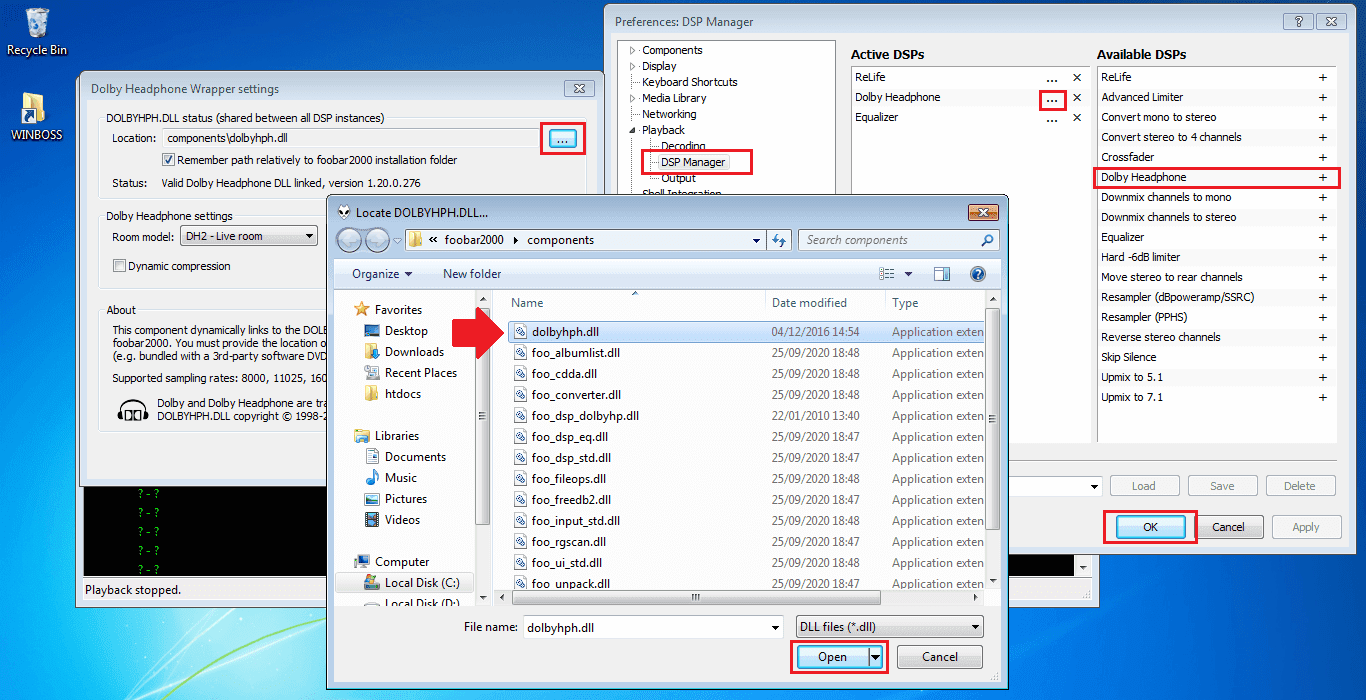Collapse the Playback tree node
Screen dimensions: 1366x700
(x=633, y=130)
